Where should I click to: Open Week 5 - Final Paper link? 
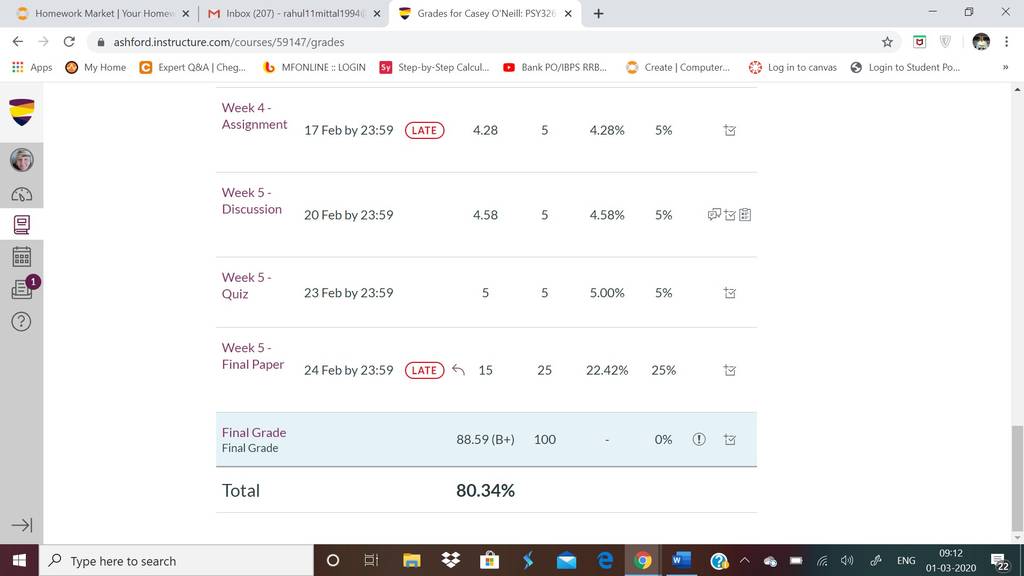click(253, 356)
